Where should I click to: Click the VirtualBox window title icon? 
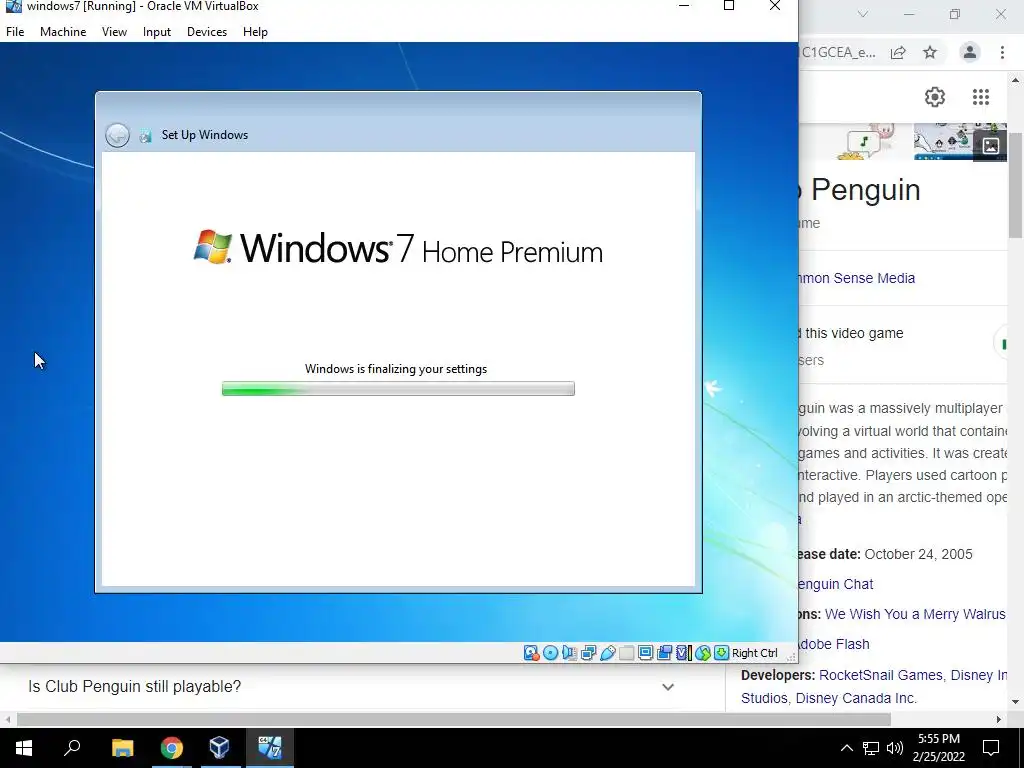point(13,7)
